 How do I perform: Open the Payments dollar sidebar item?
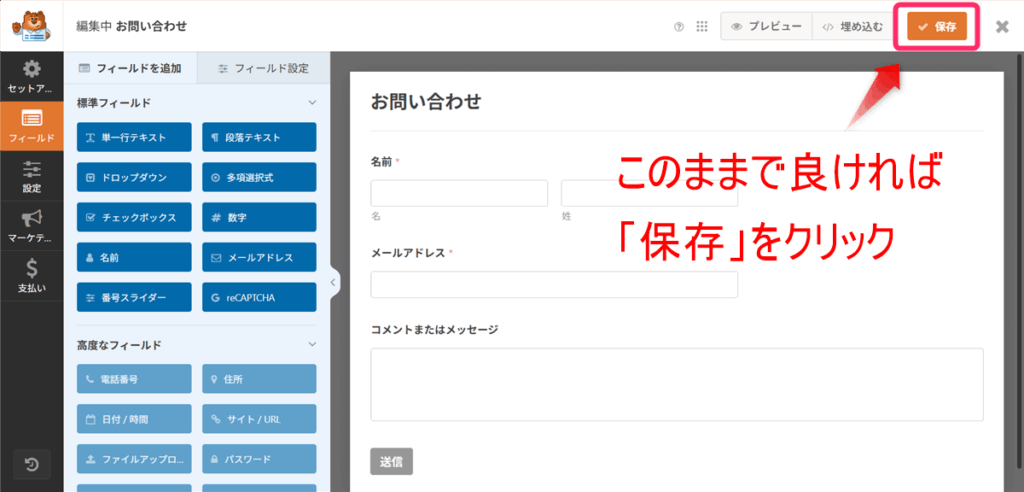(x=32, y=276)
